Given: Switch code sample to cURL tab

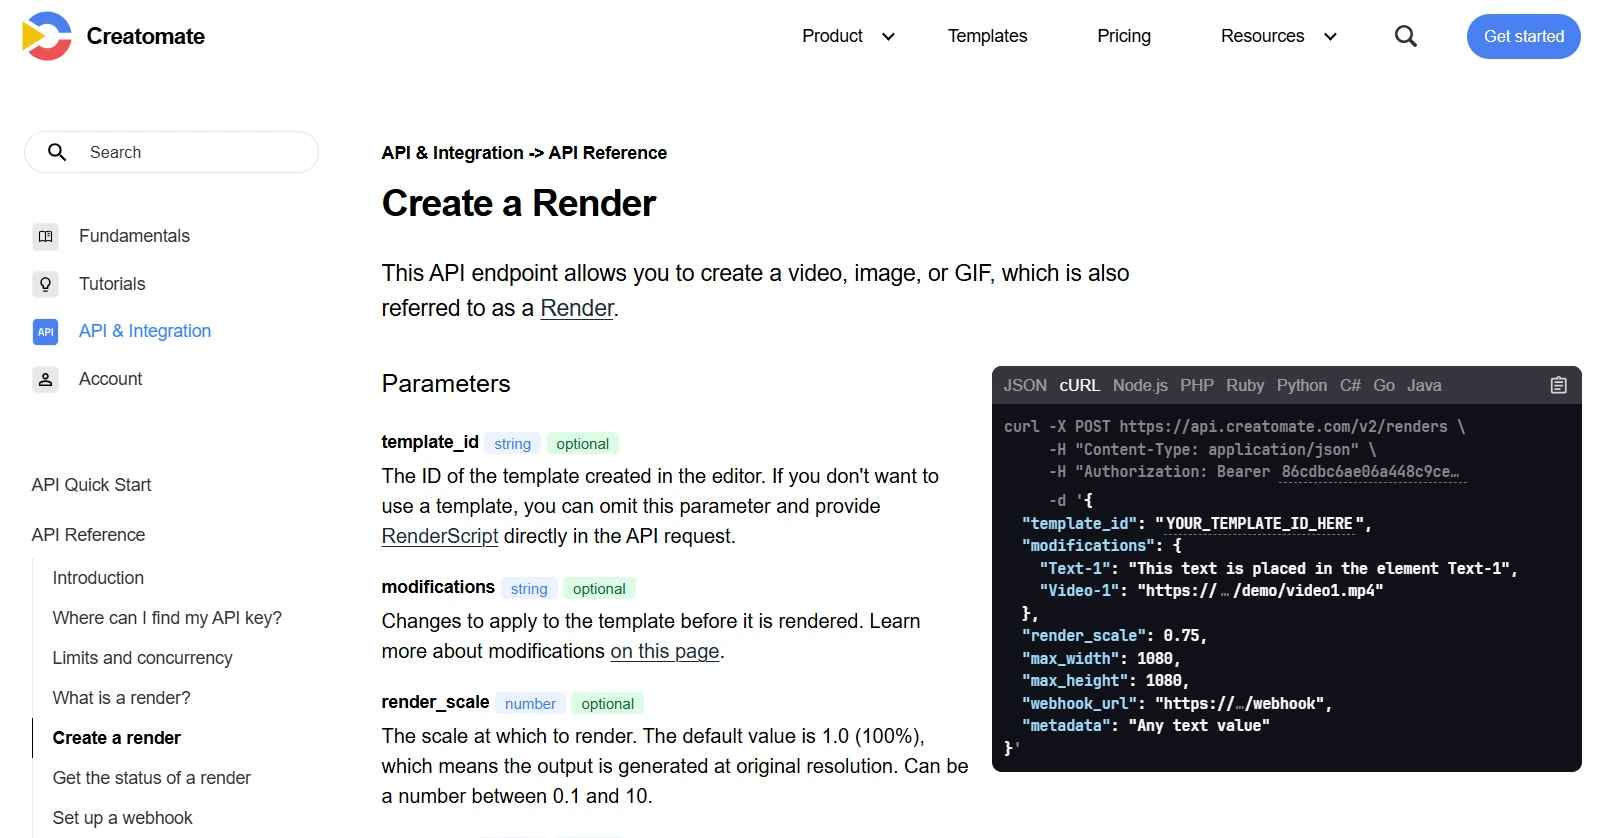Looking at the screenshot, I should [1079, 385].
